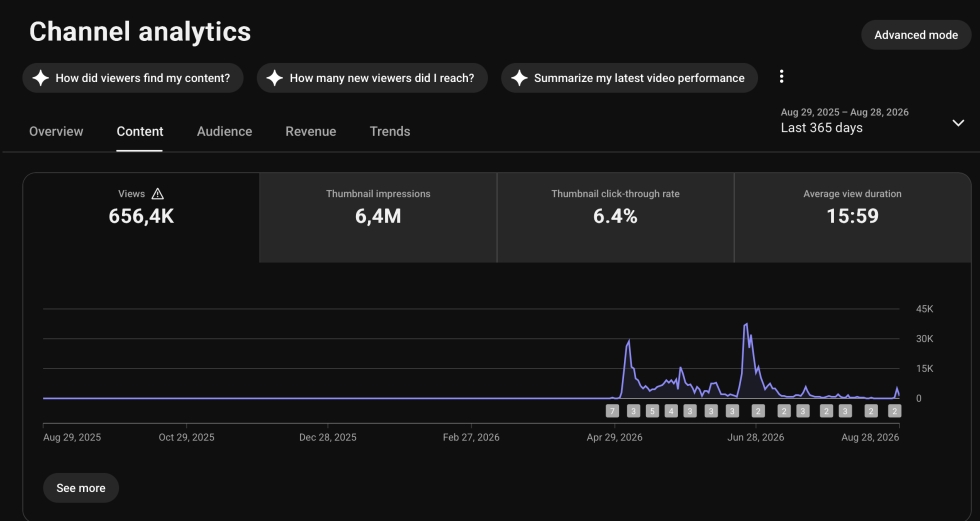980x521 pixels.
Task: Select the Average view duration card
Action: (x=852, y=217)
